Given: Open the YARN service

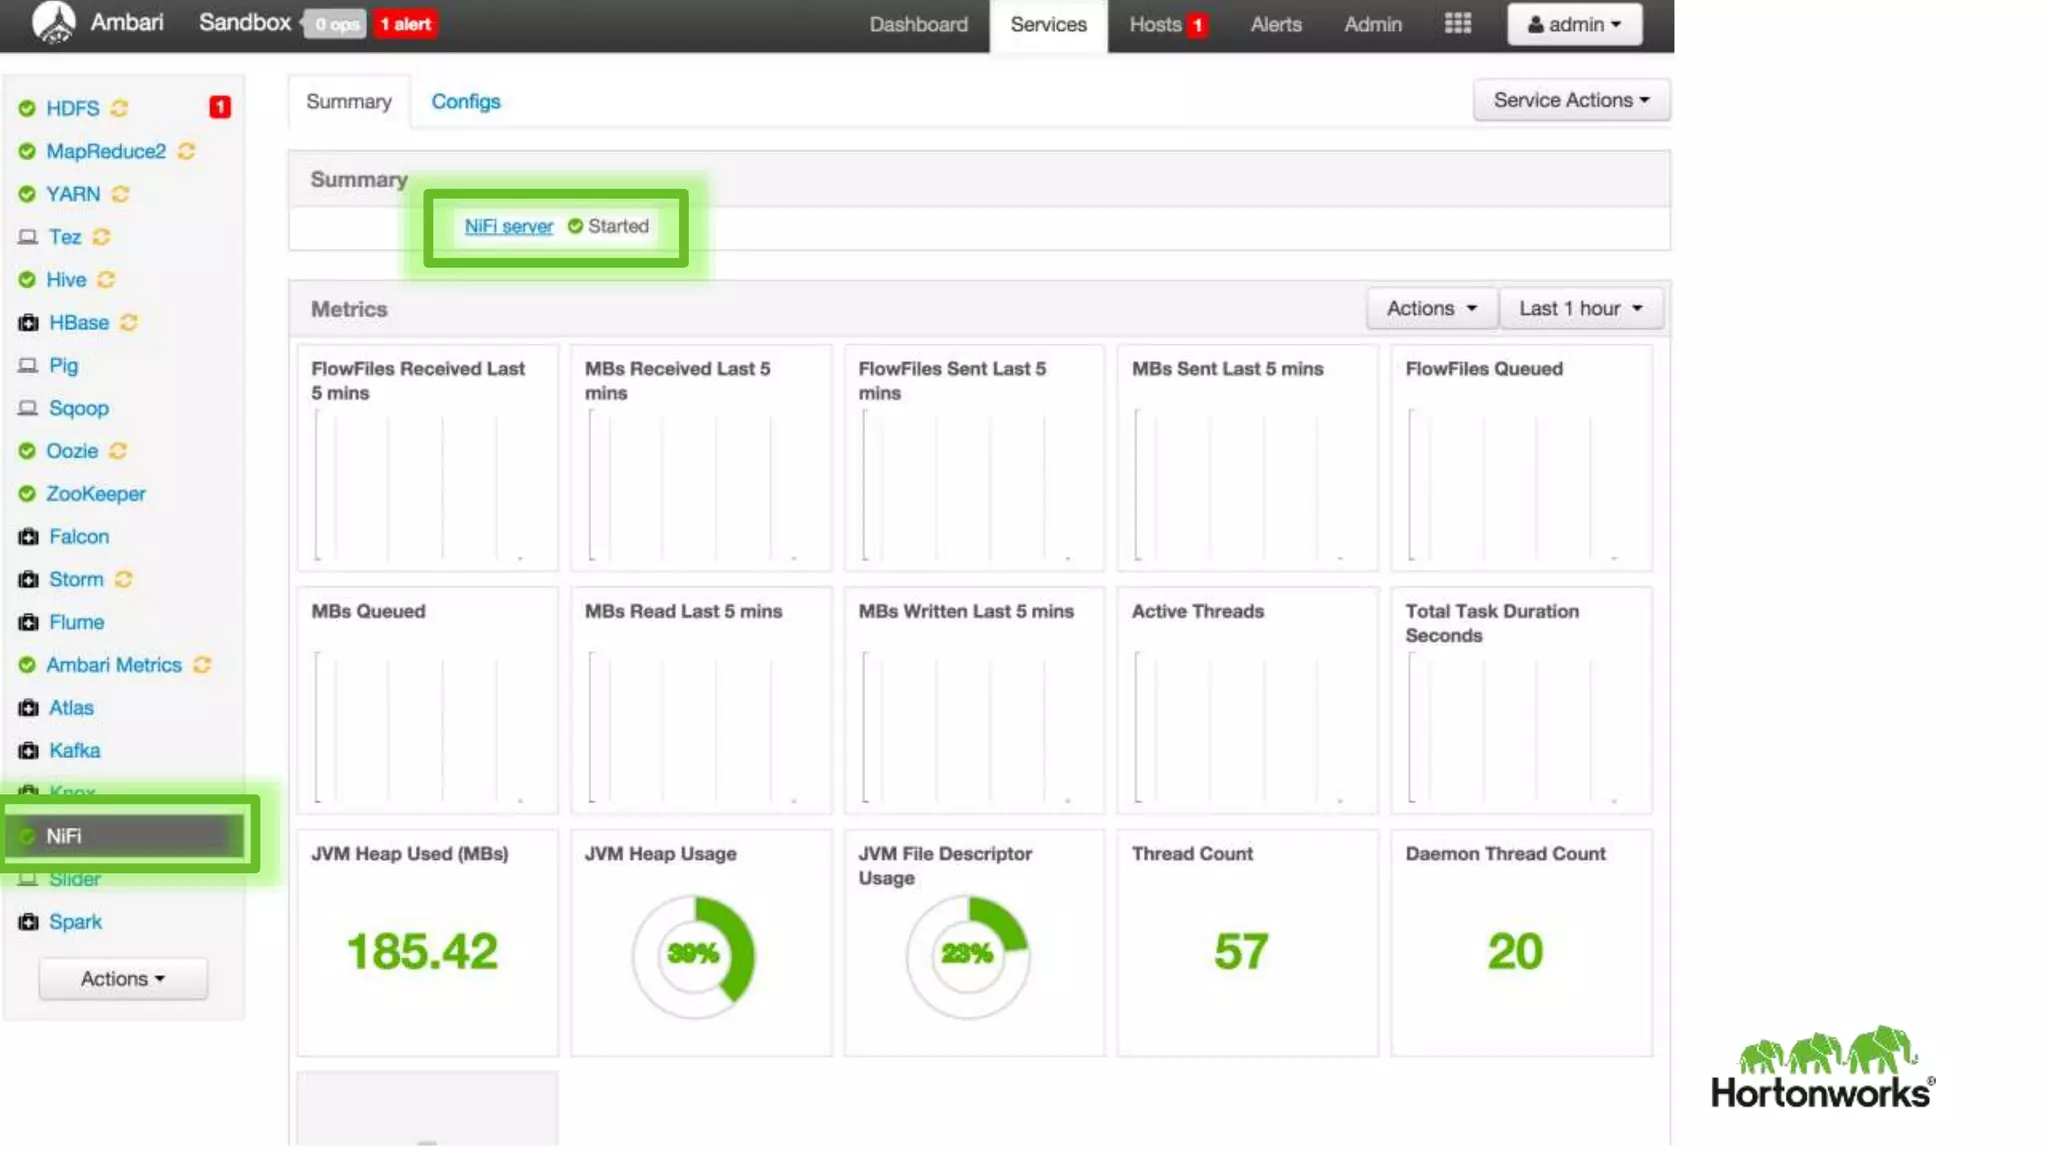Looking at the screenshot, I should coord(73,194).
